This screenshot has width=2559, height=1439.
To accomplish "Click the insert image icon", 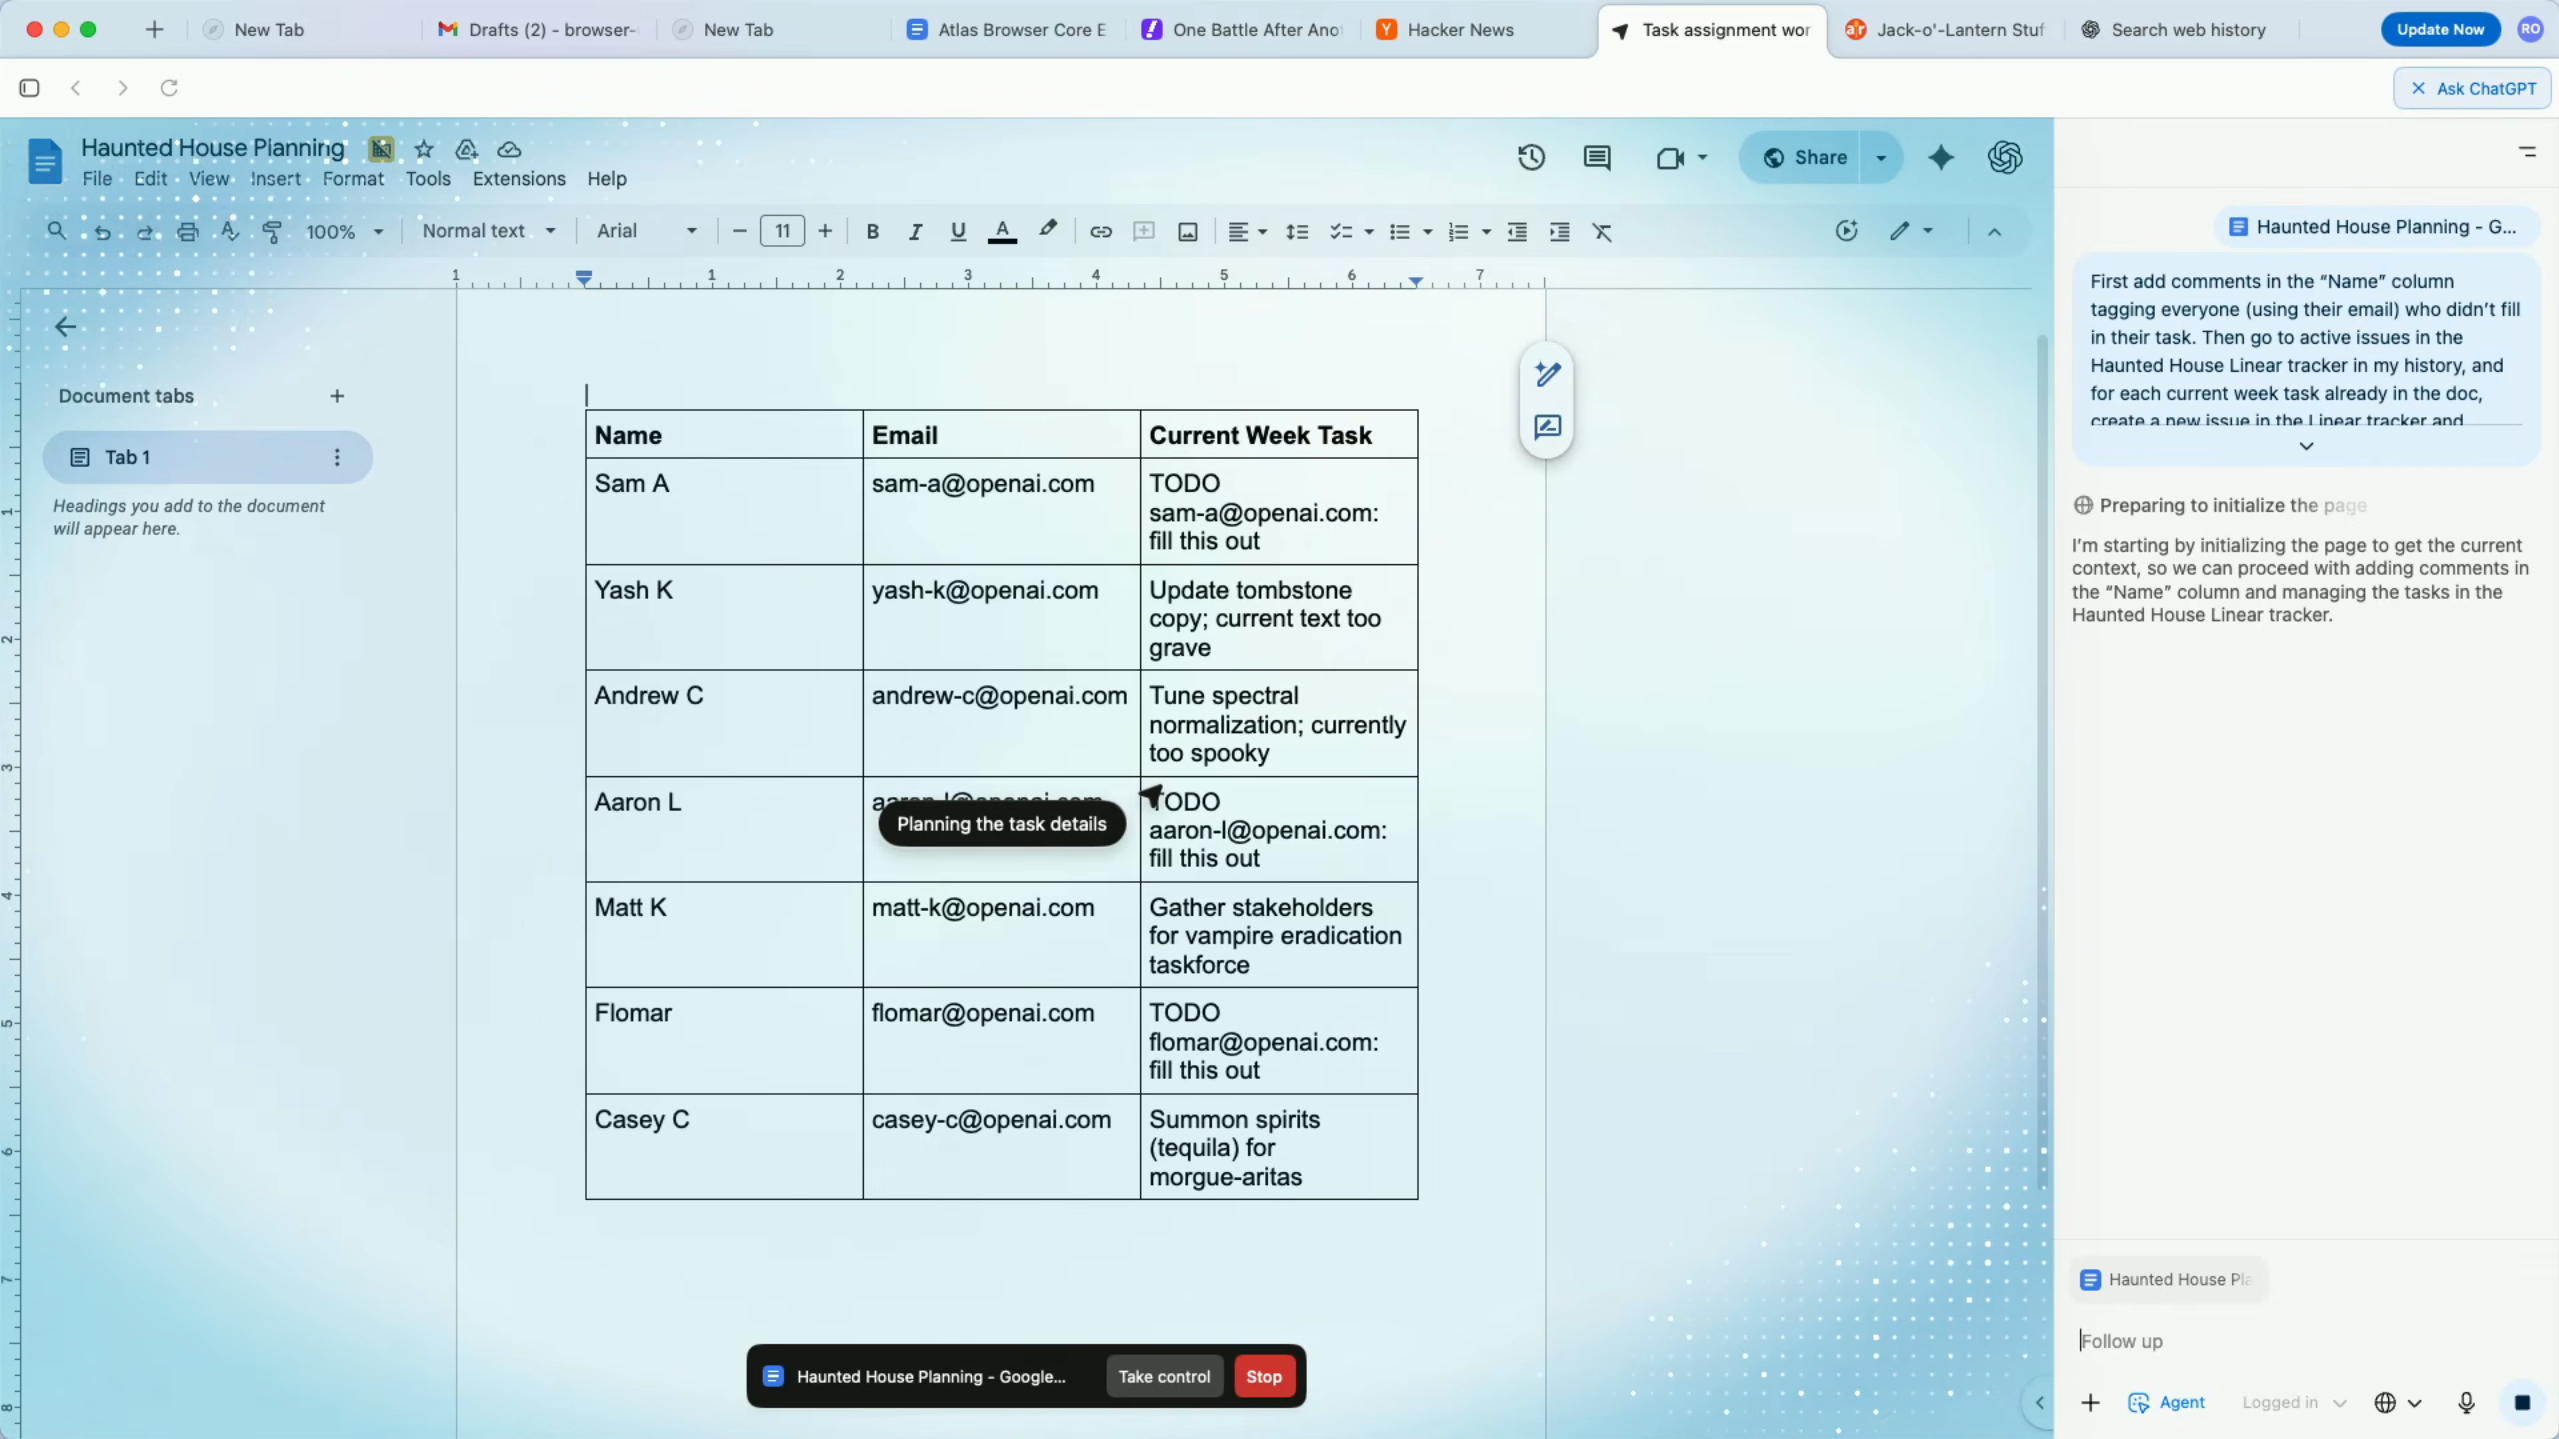I will pos(1187,231).
